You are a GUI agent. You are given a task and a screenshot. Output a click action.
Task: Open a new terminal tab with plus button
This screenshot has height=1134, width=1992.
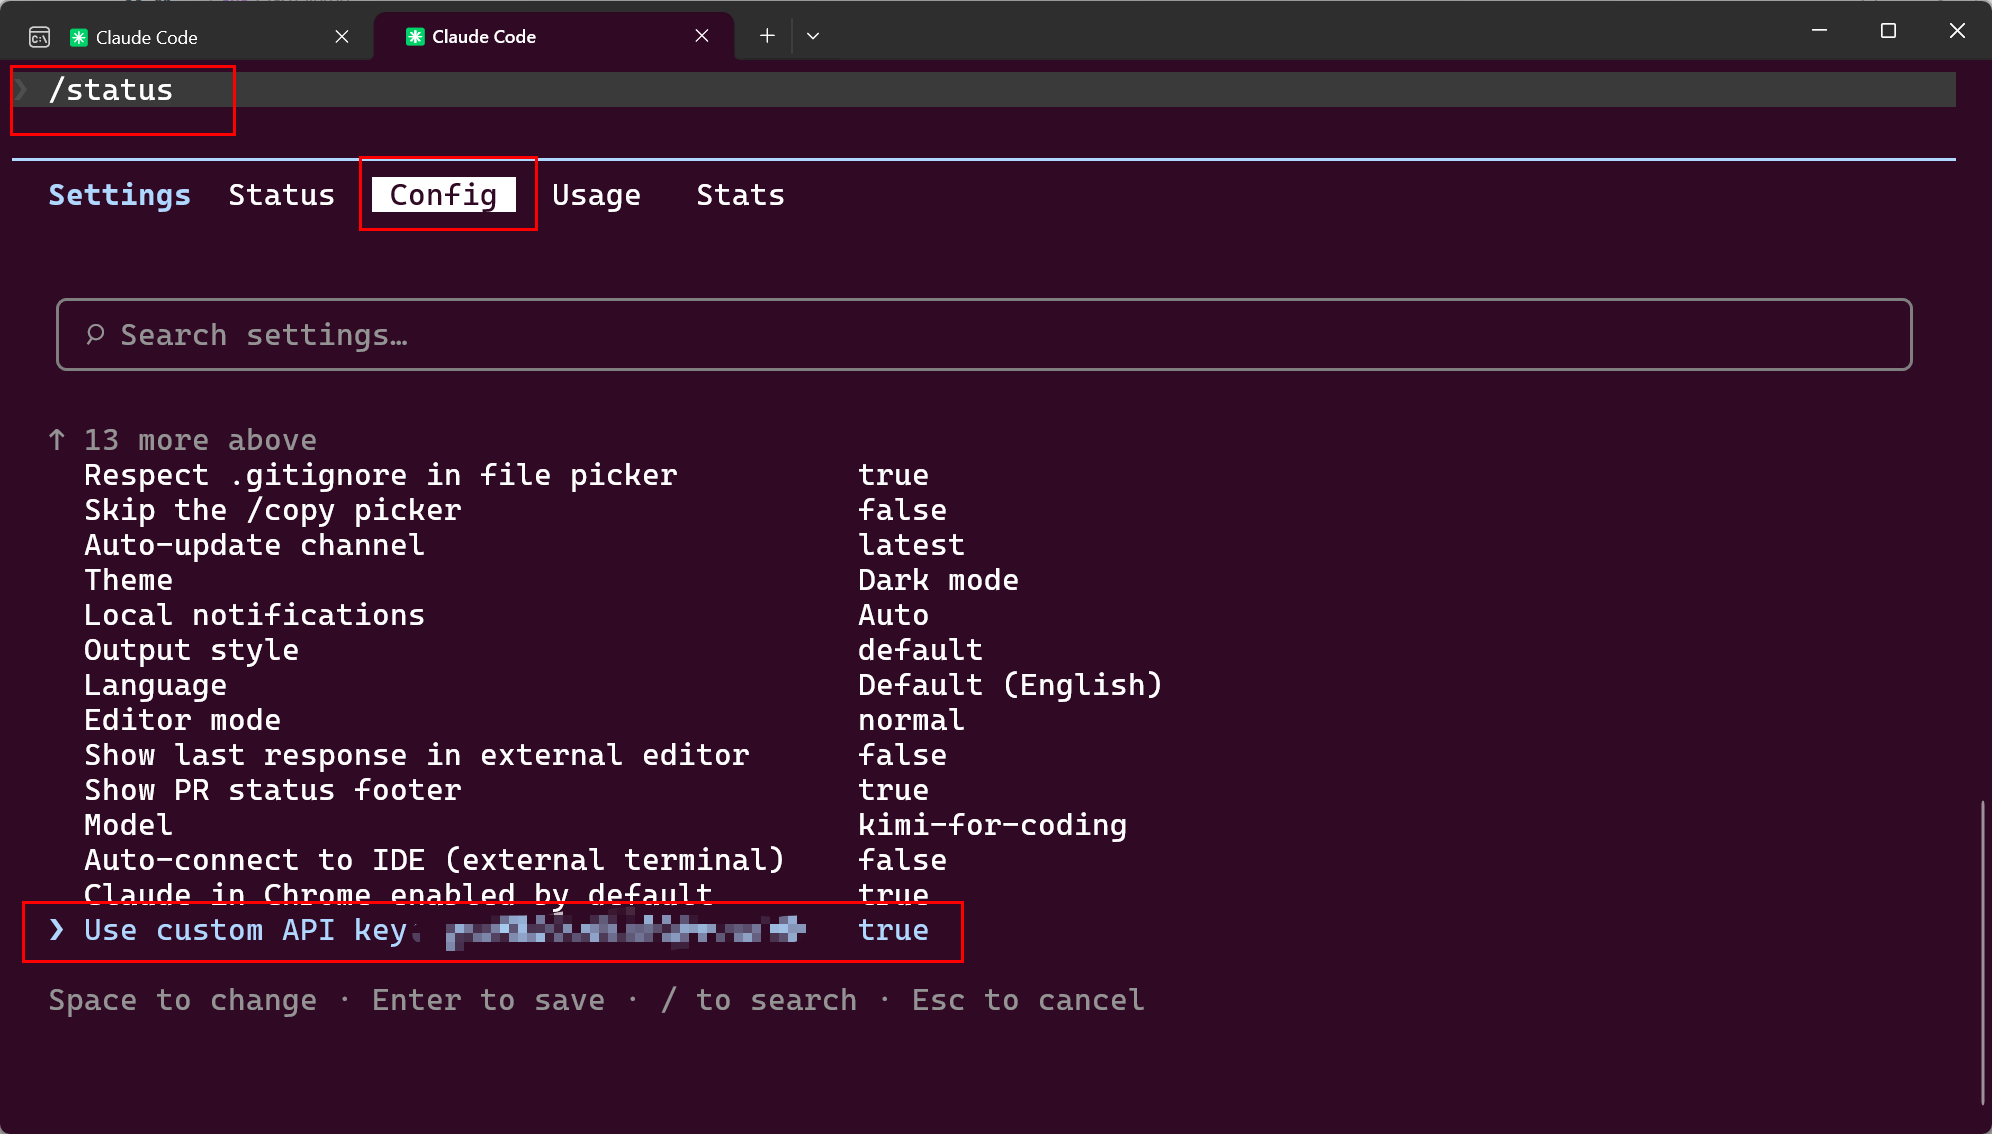click(767, 36)
